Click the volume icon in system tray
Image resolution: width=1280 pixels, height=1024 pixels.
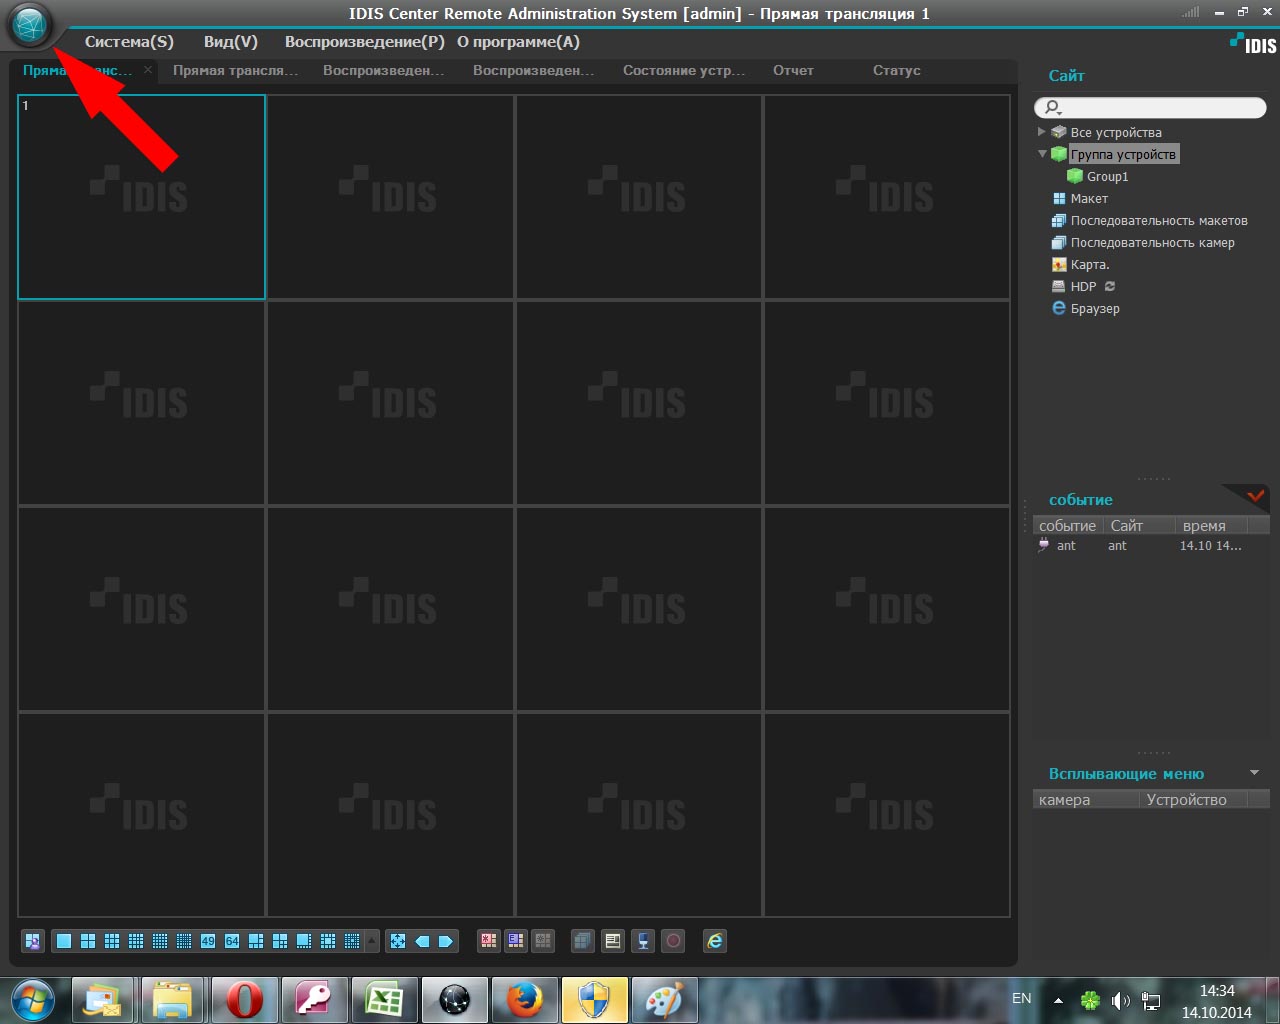pyautogui.click(x=1121, y=1000)
